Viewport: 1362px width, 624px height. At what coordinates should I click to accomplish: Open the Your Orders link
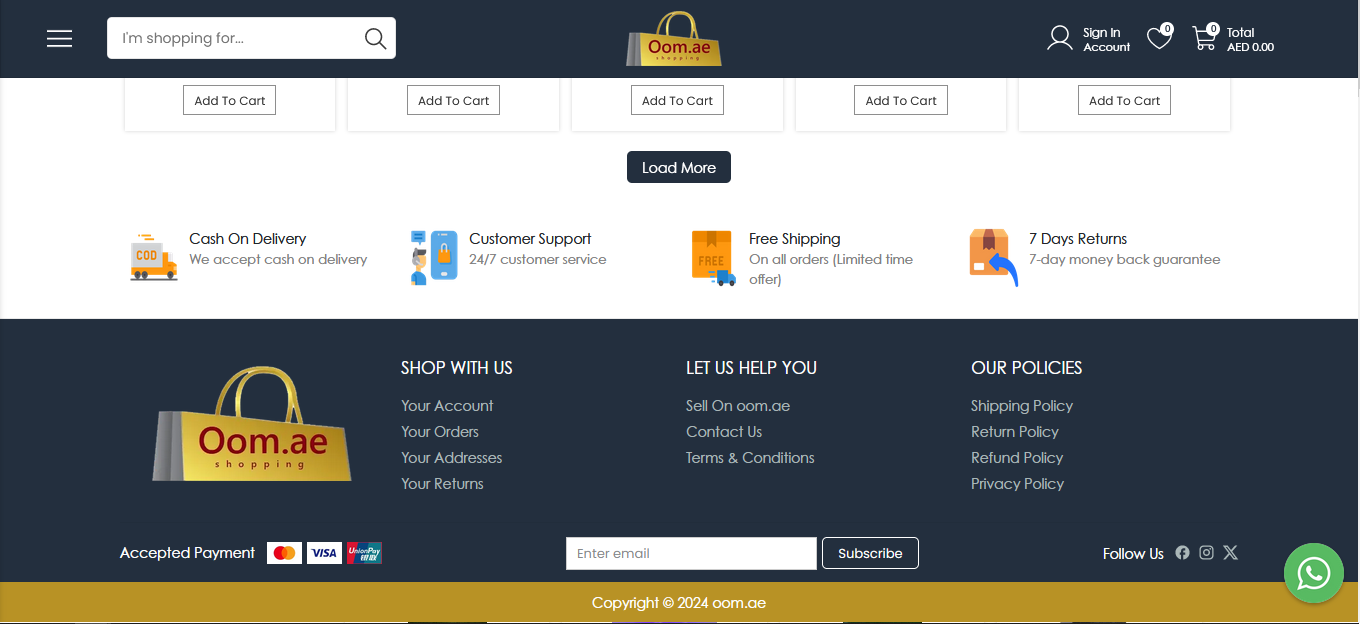click(x=440, y=432)
